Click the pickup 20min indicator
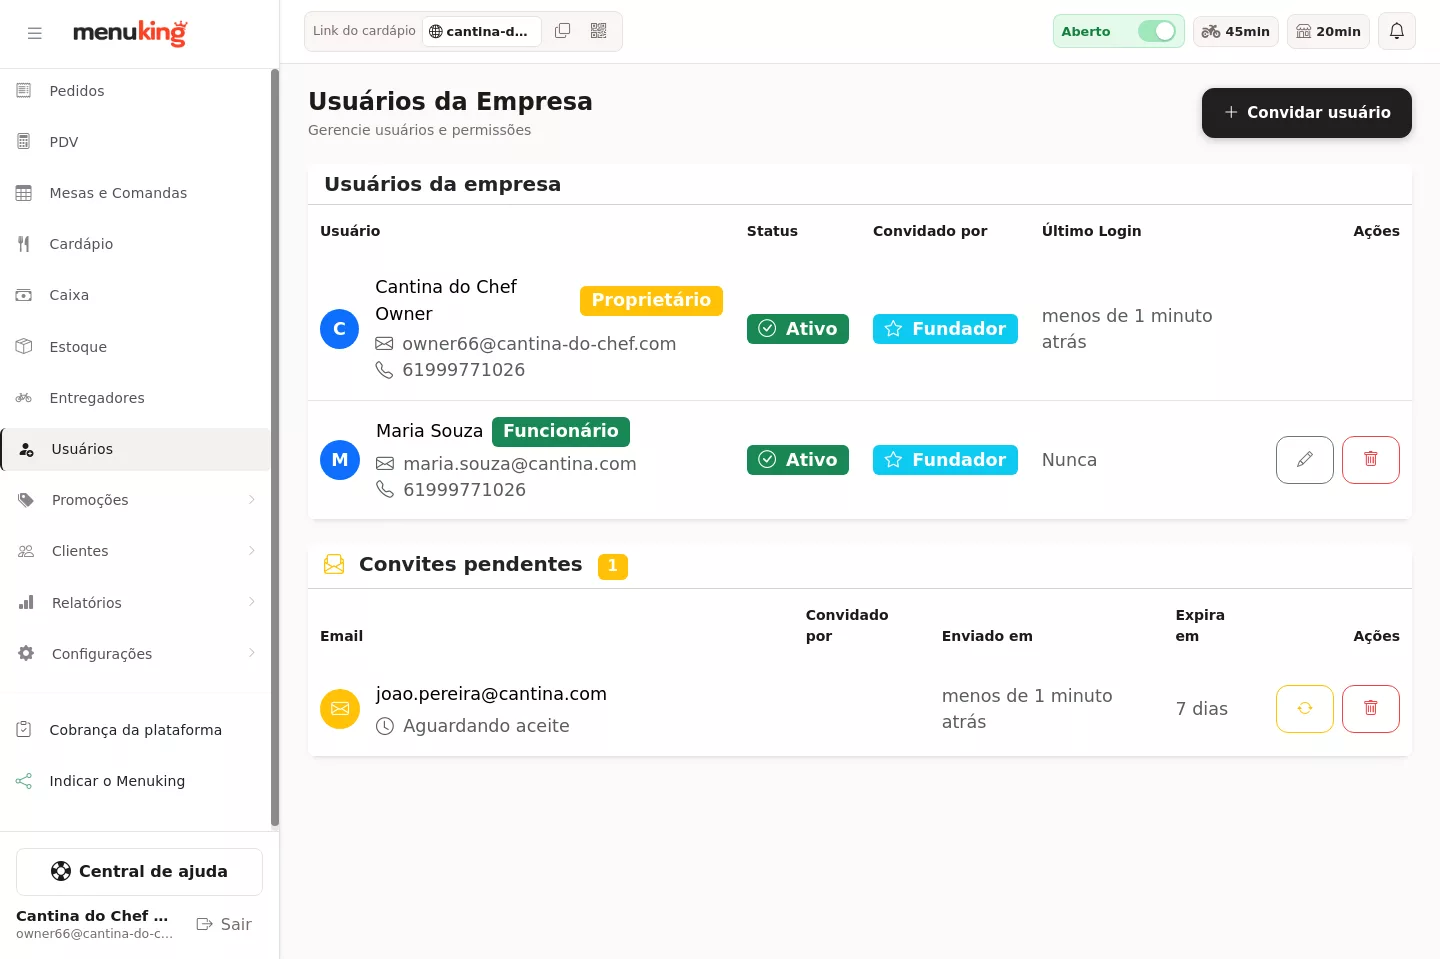1440x959 pixels. coord(1329,31)
